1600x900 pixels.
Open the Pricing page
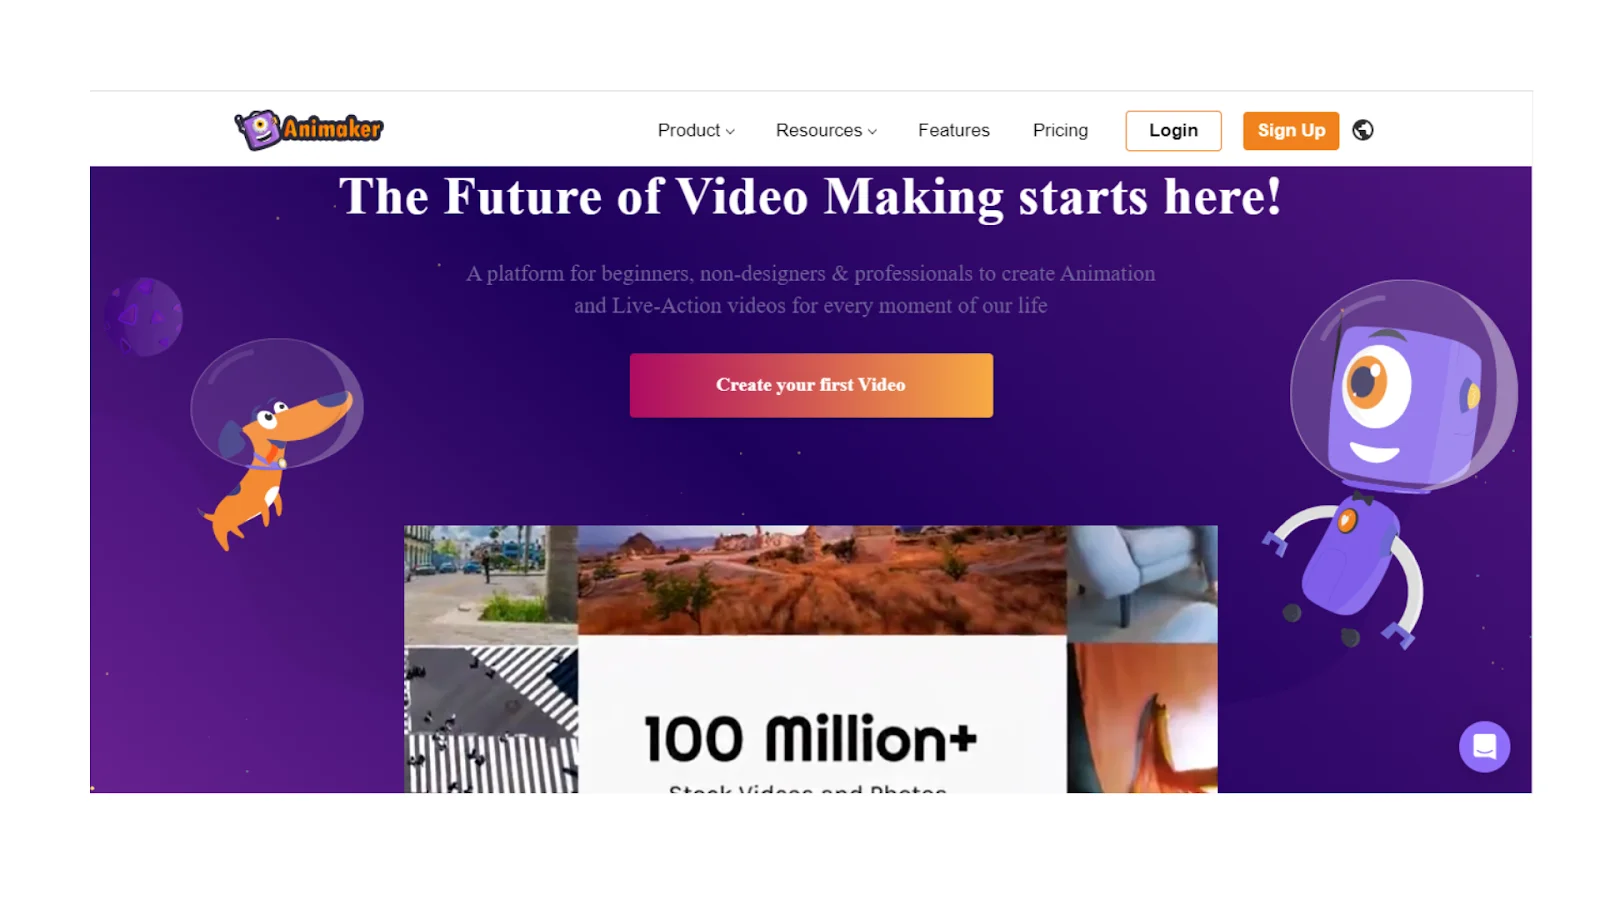pos(1060,130)
